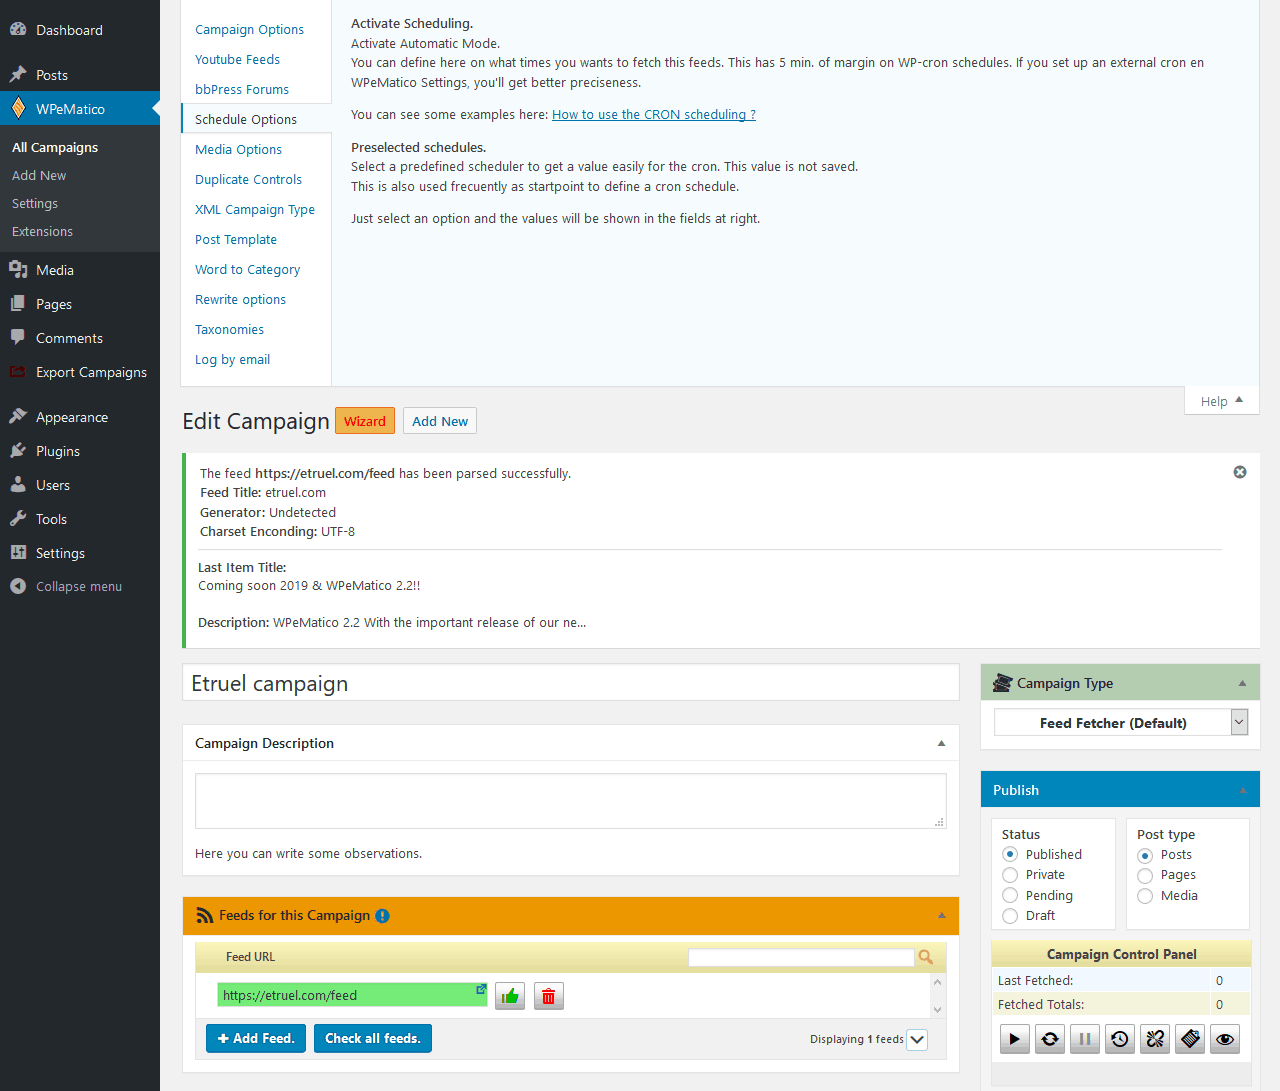Click the Check all feeds button

pos(372,1038)
